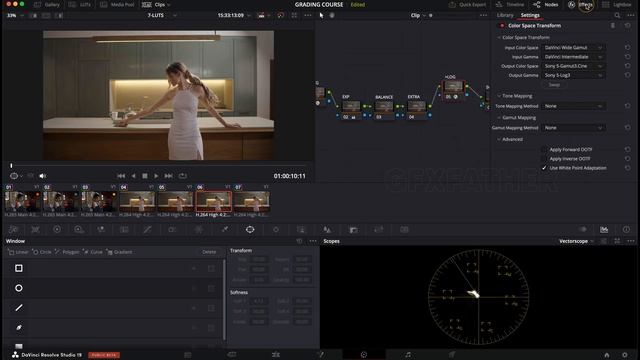
Task: Select the Settings tab
Action: pyautogui.click(x=530, y=15)
